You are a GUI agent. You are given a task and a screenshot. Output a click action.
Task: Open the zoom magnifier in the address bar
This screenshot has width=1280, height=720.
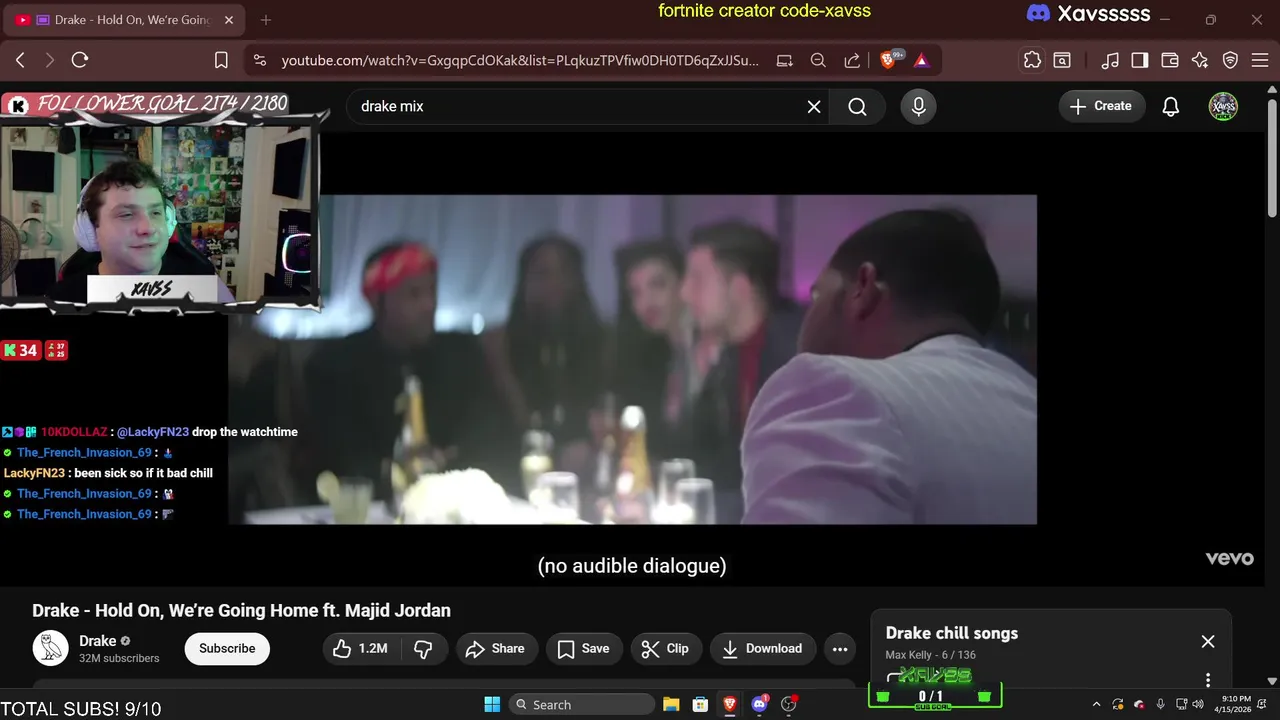tap(818, 60)
